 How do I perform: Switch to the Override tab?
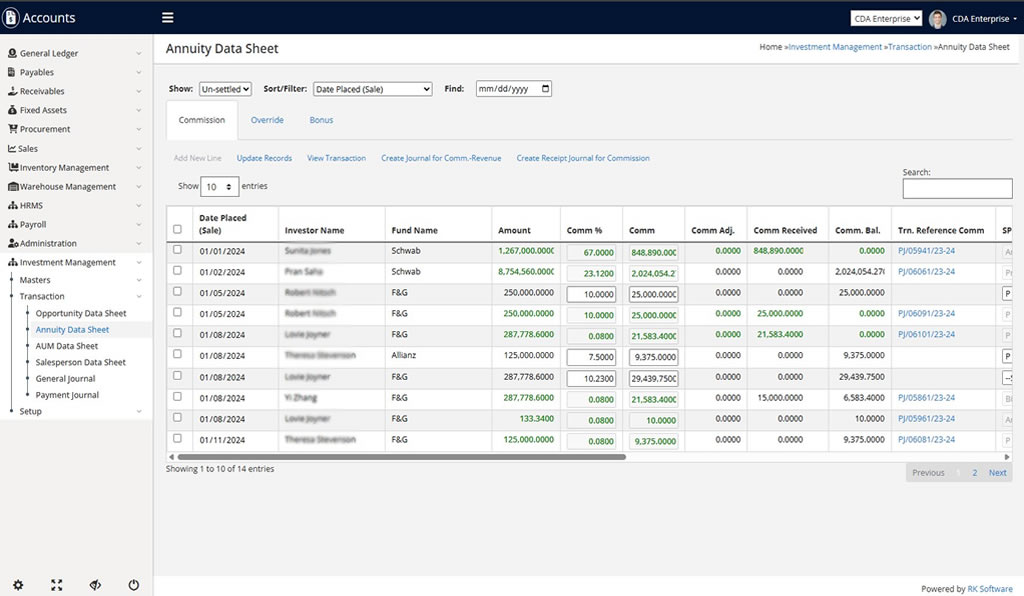pos(267,120)
